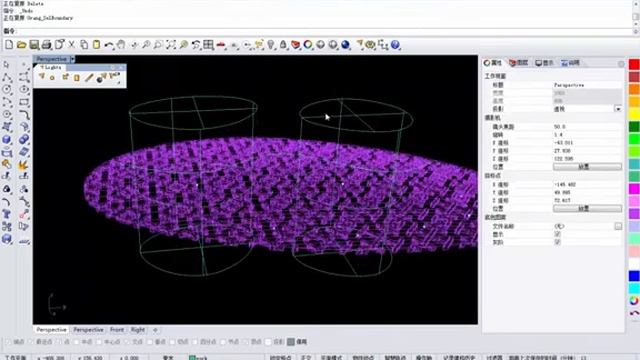This screenshot has height=360, width=640.
Task: Click the linear light icon in the Lights toolbar
Action: [89, 78]
